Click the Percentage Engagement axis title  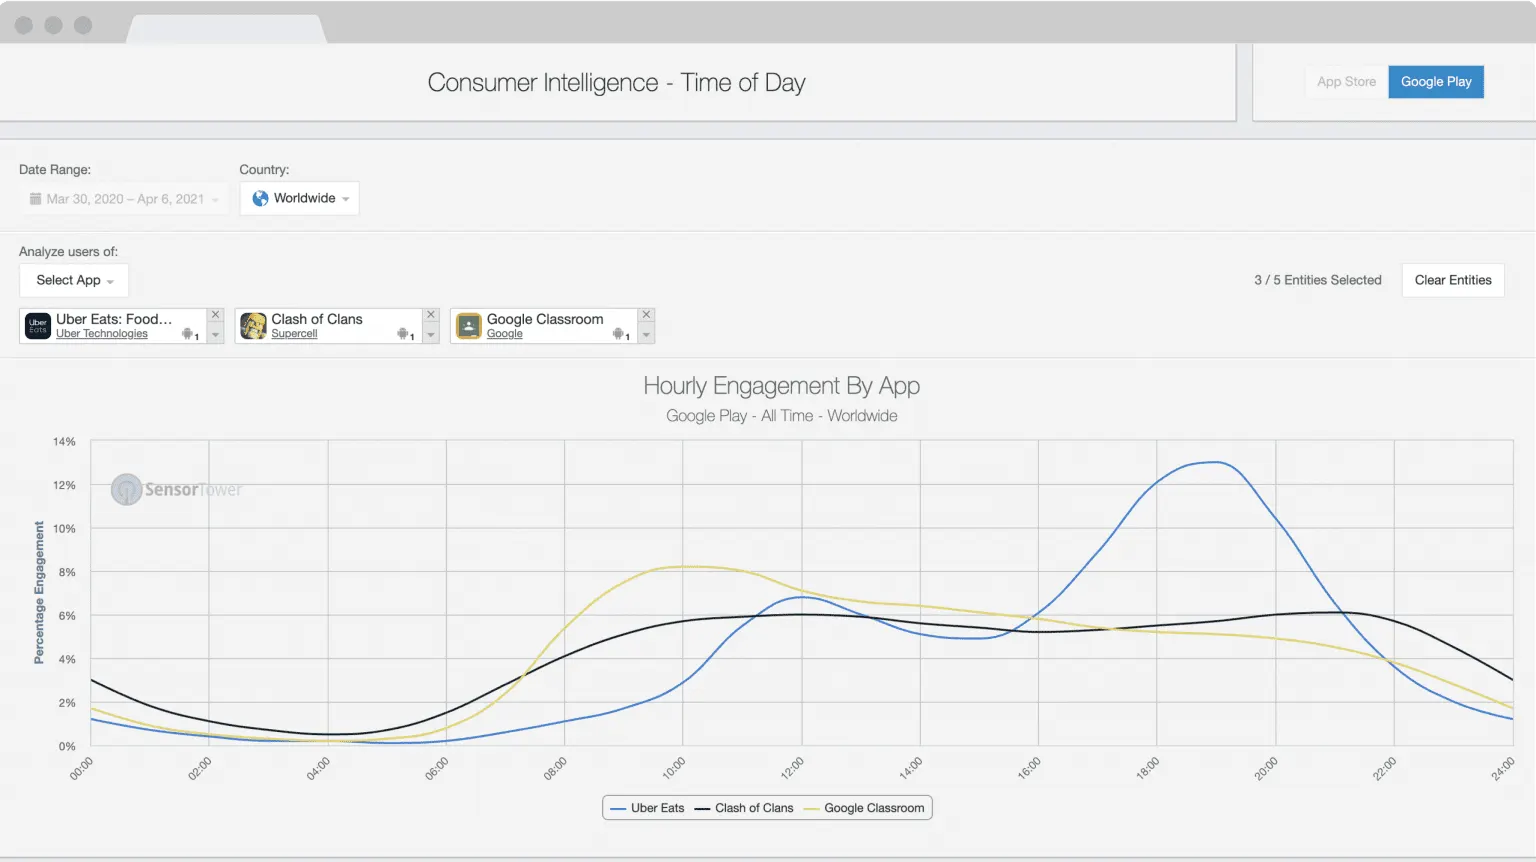39,592
